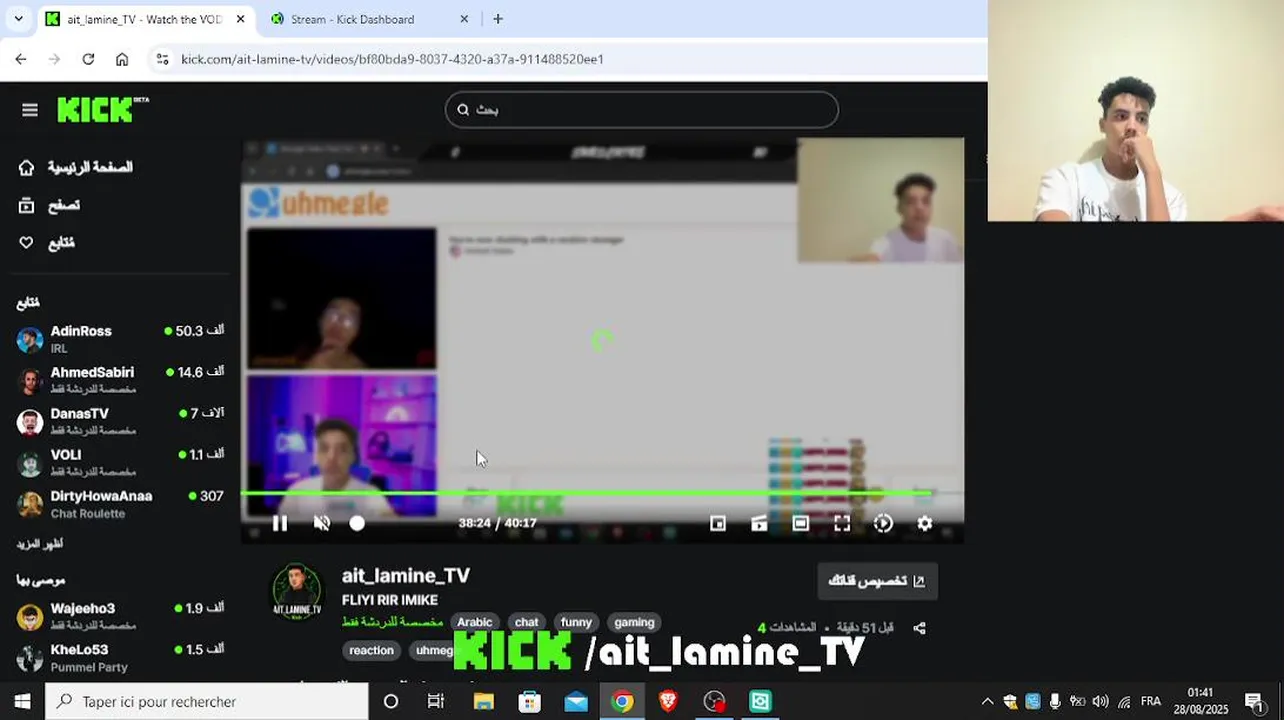Viewport: 1284px width, 720px height.
Task: Open AdinRoss channel in sidebar
Action: tap(120, 339)
